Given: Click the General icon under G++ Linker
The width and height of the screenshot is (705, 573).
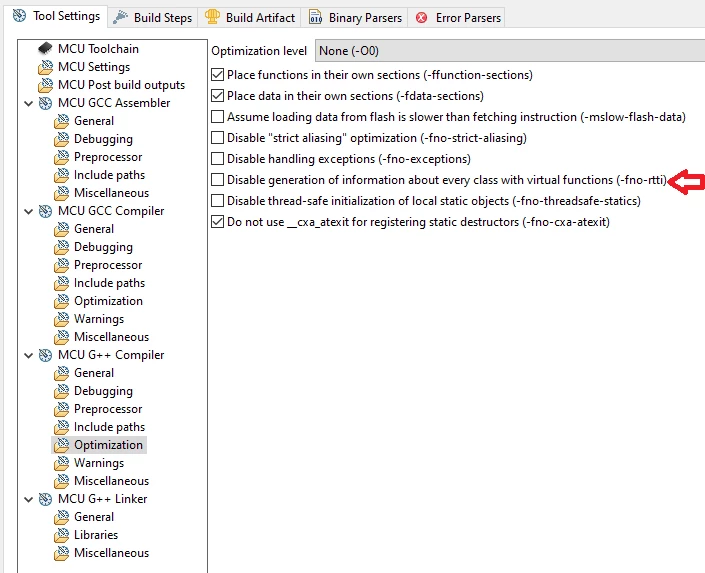Looking at the screenshot, I should (x=61, y=517).
